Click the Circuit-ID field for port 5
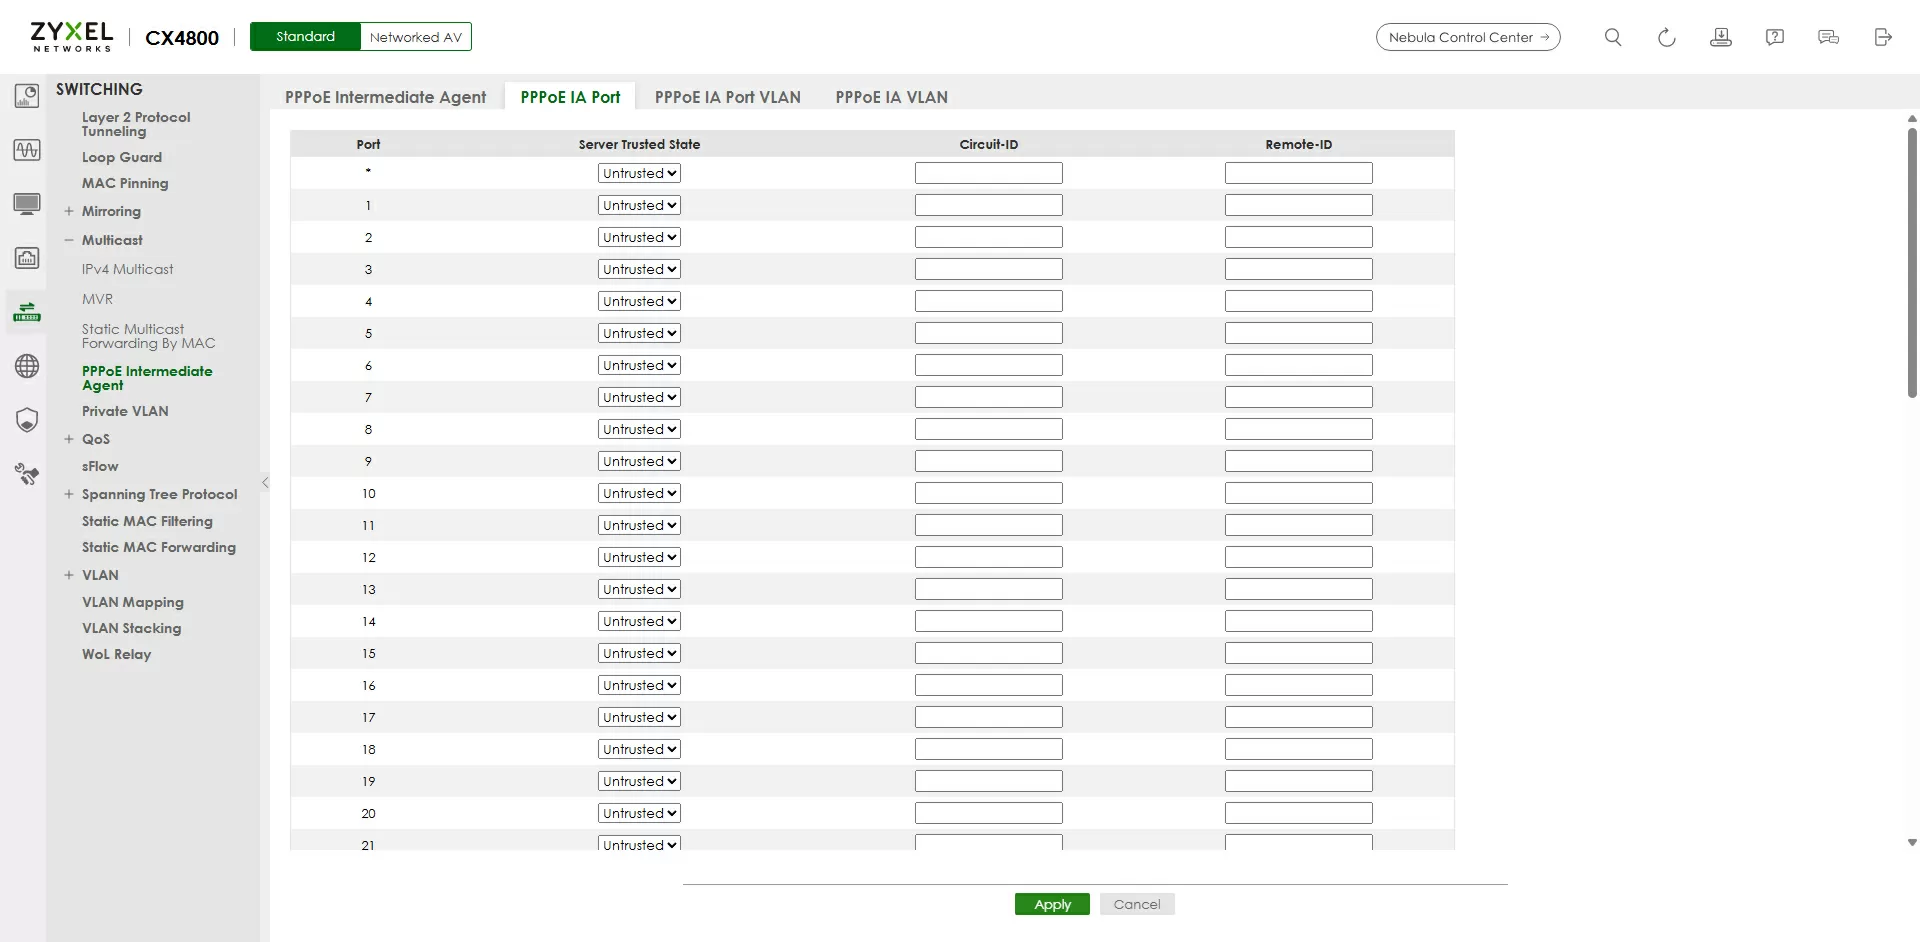The width and height of the screenshot is (1920, 942). pyautogui.click(x=988, y=333)
